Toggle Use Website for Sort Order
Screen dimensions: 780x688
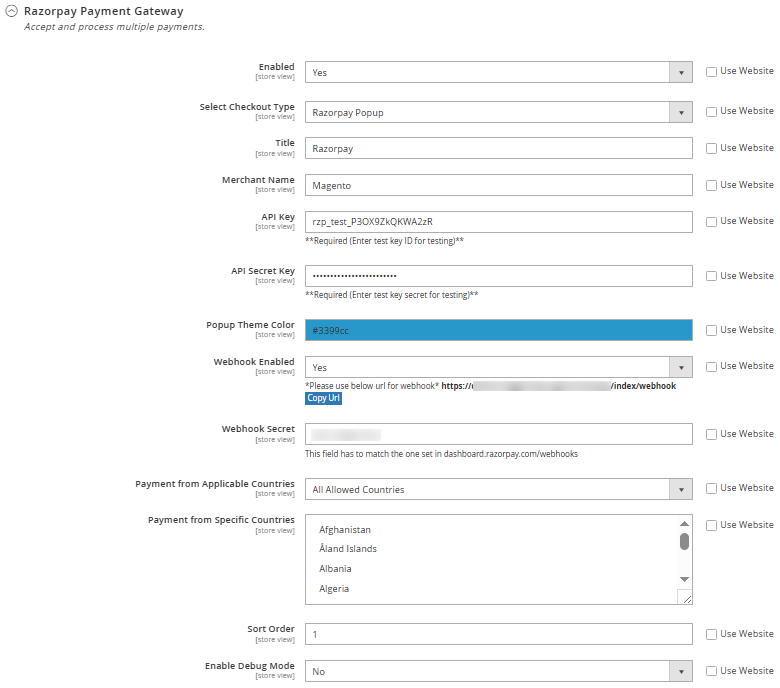click(711, 634)
